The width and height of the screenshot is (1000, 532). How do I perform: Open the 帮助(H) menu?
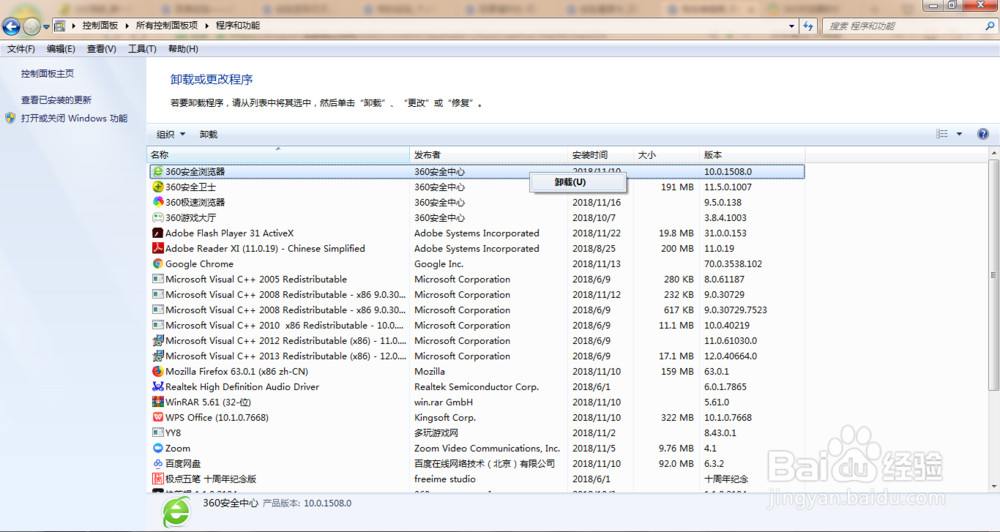pyautogui.click(x=183, y=49)
